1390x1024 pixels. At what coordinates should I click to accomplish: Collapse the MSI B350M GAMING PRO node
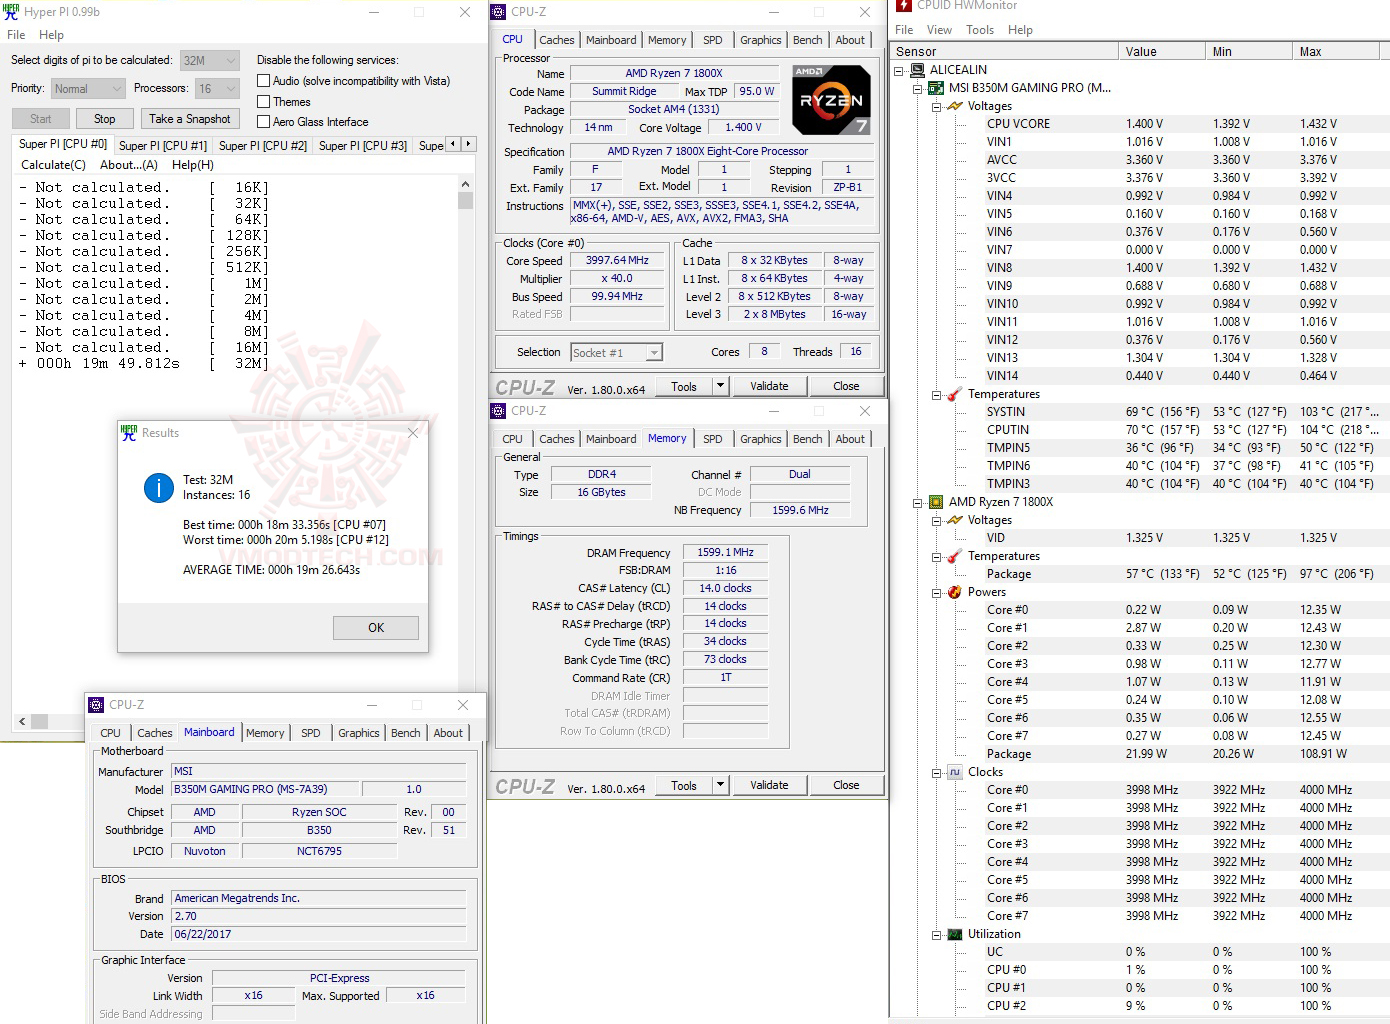coord(918,88)
